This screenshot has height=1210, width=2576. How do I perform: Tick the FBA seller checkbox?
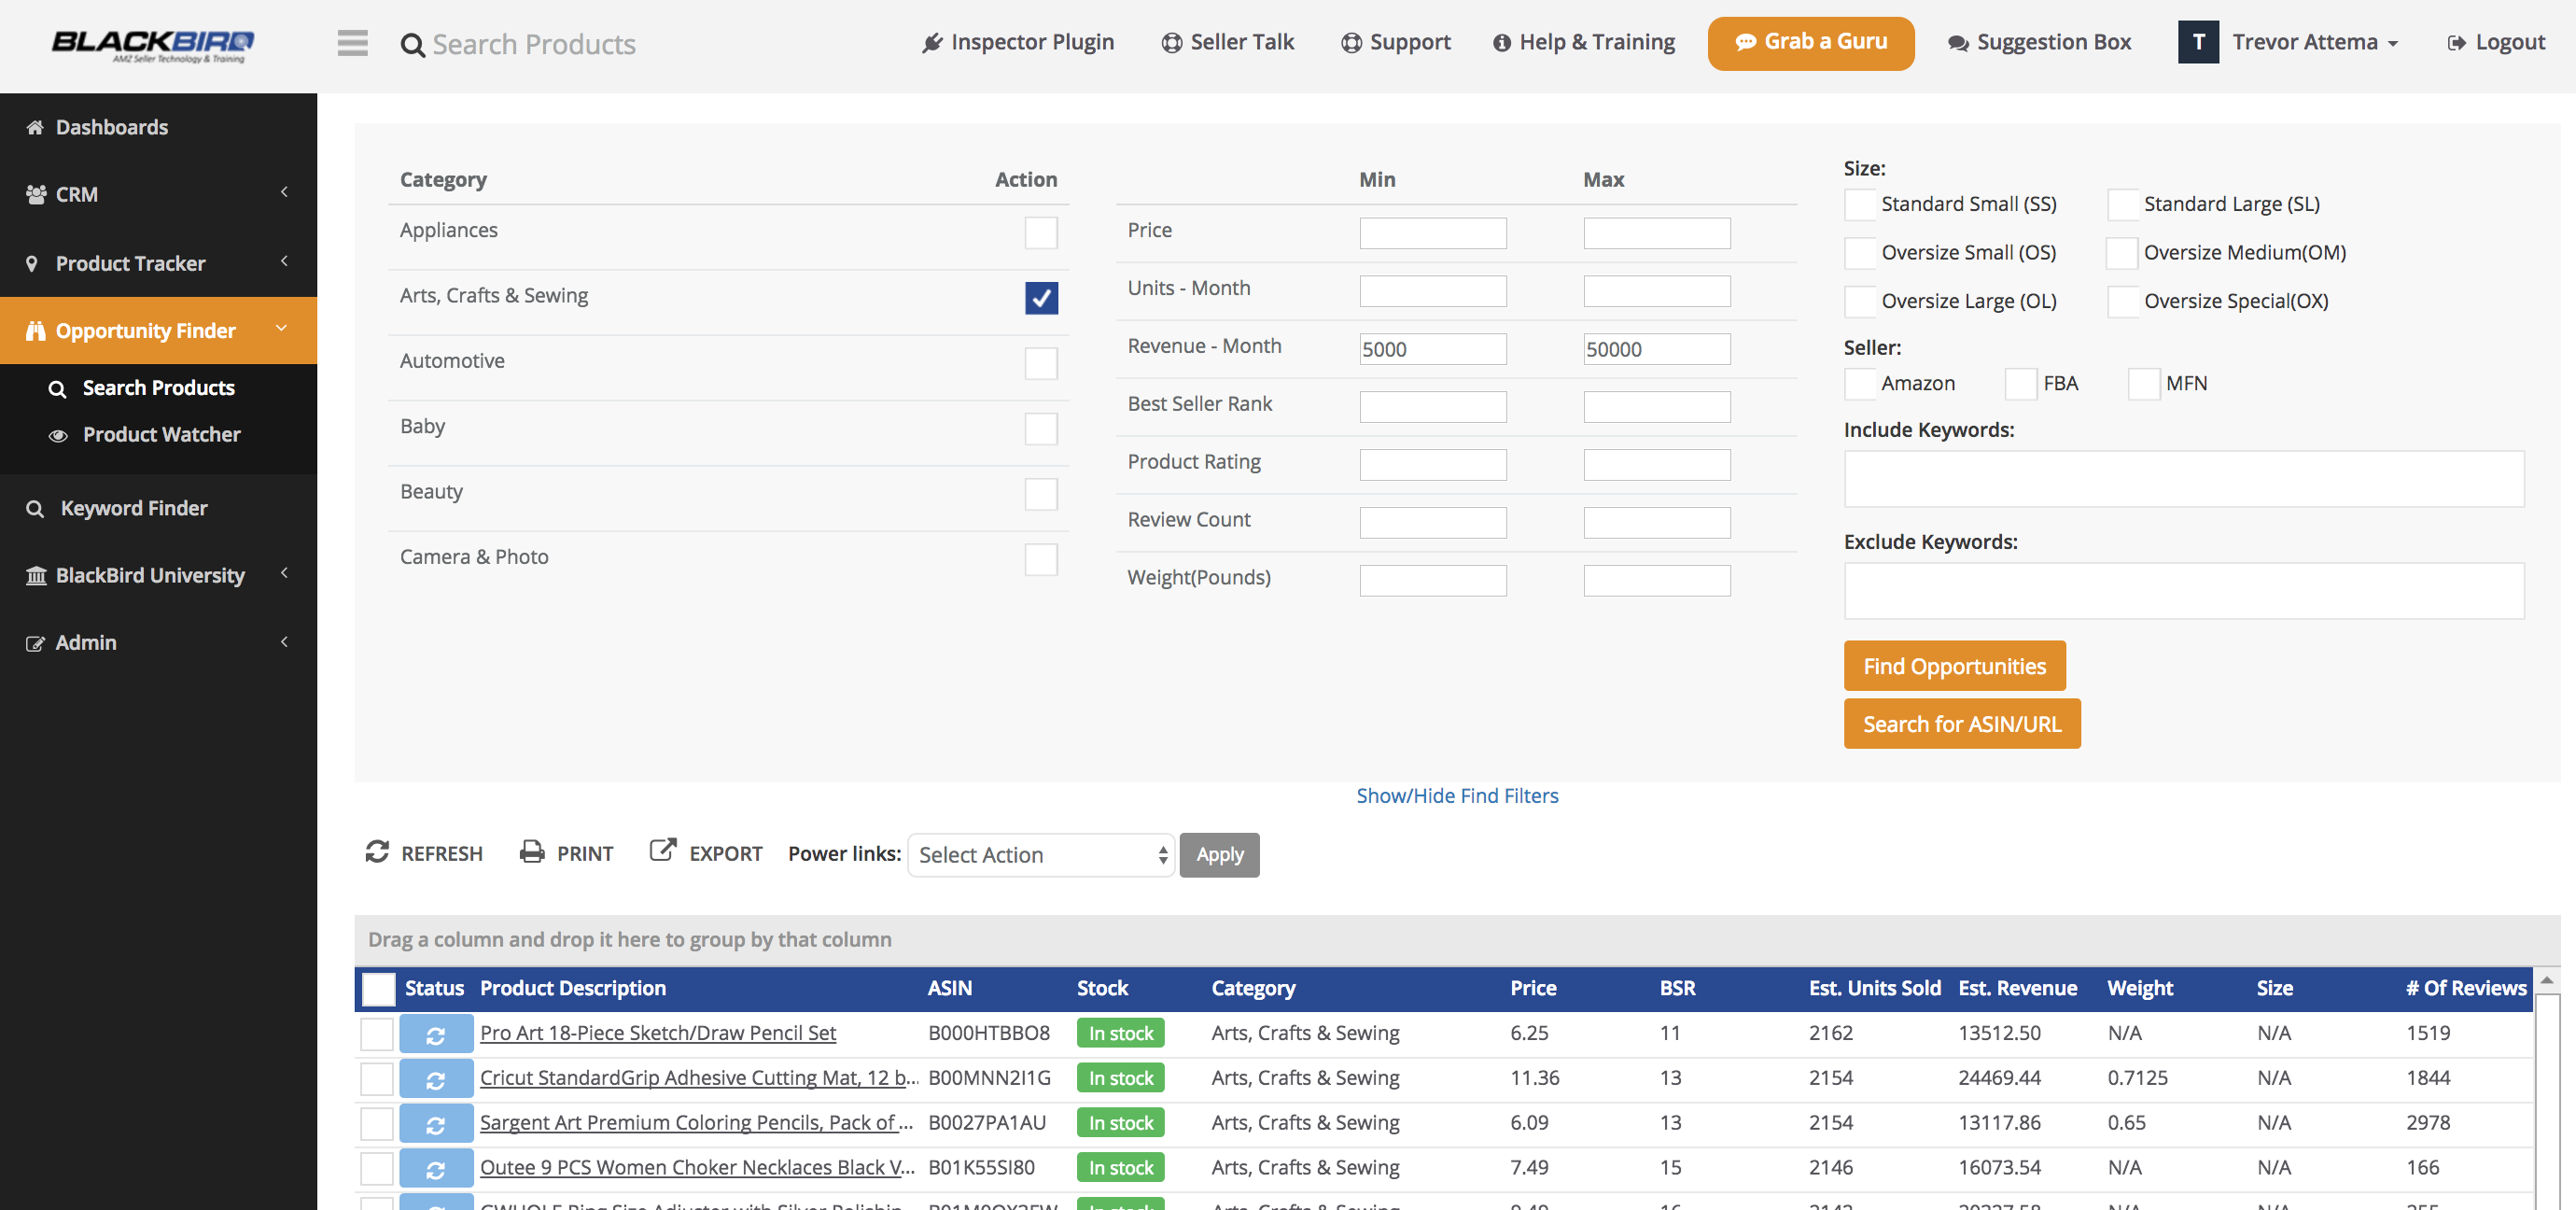click(2021, 384)
